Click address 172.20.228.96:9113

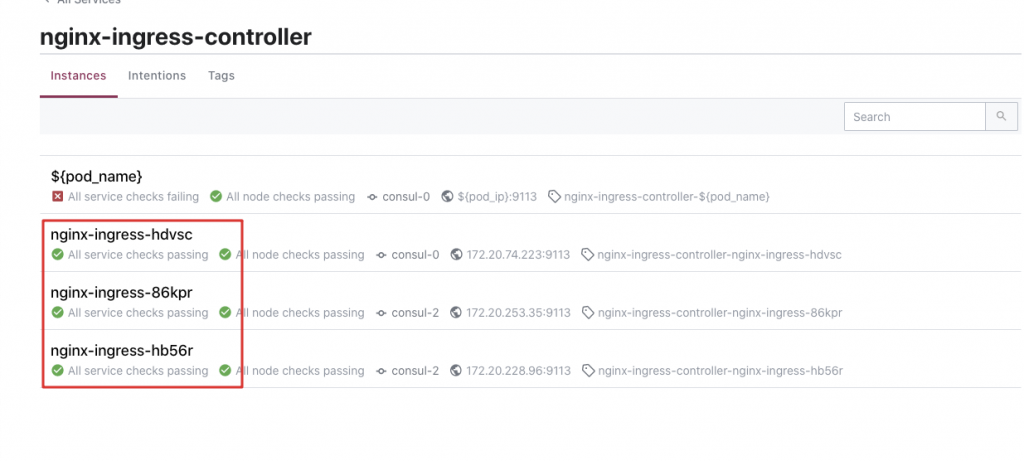coord(518,371)
